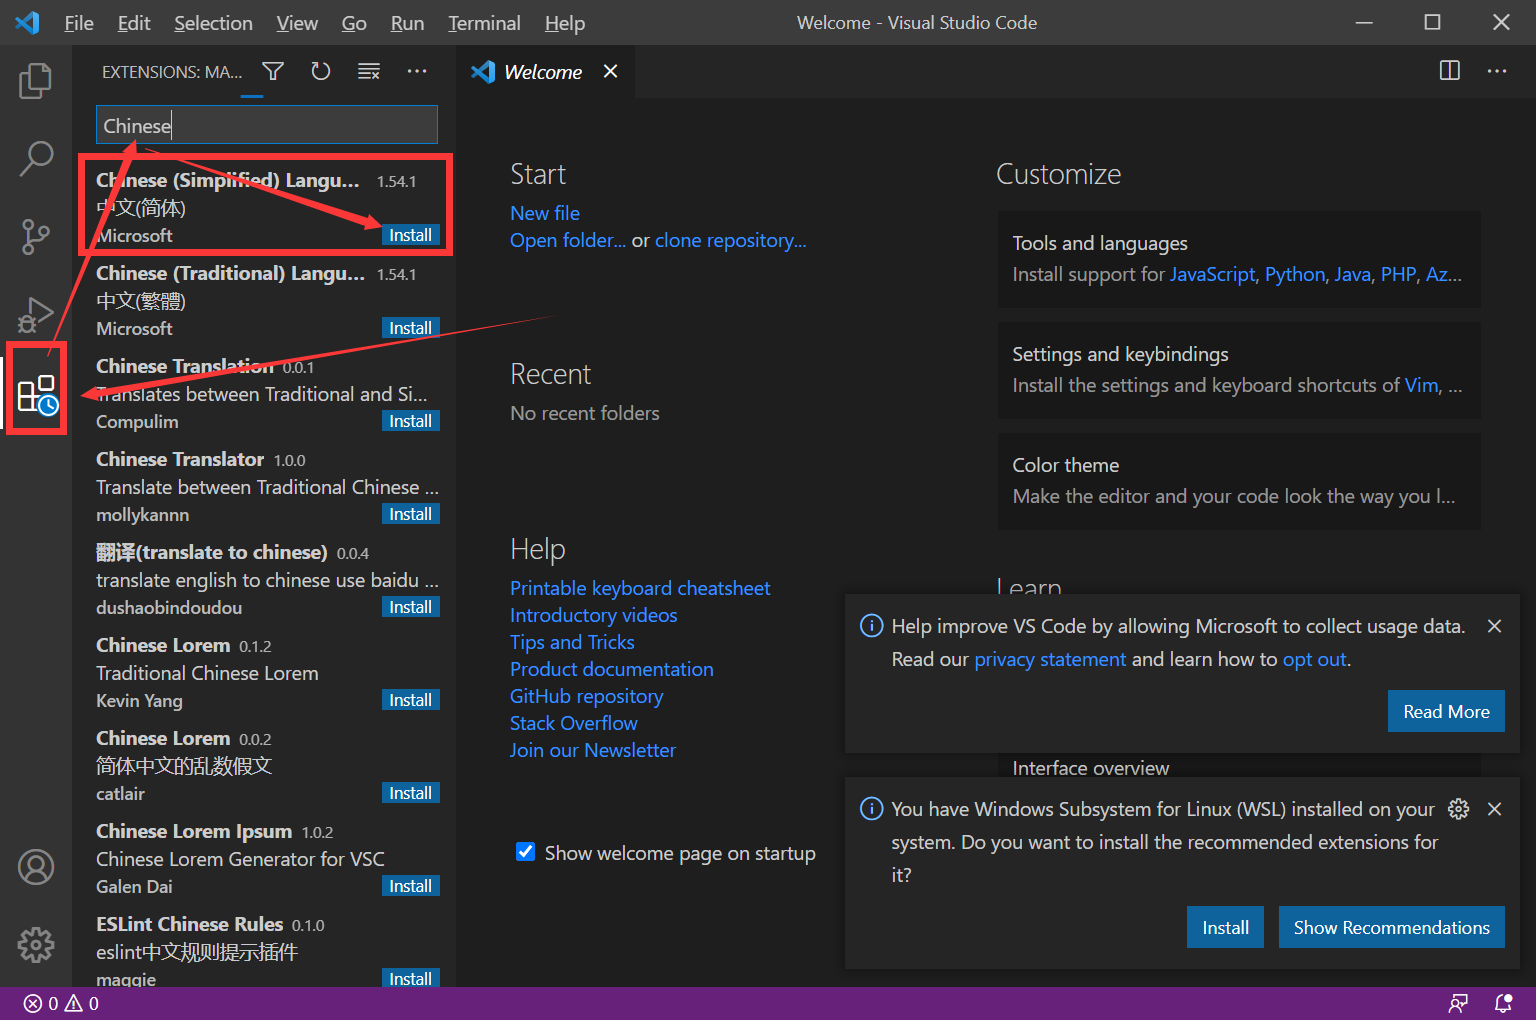Dismiss the WSL recommendation notification

pos(1494,809)
